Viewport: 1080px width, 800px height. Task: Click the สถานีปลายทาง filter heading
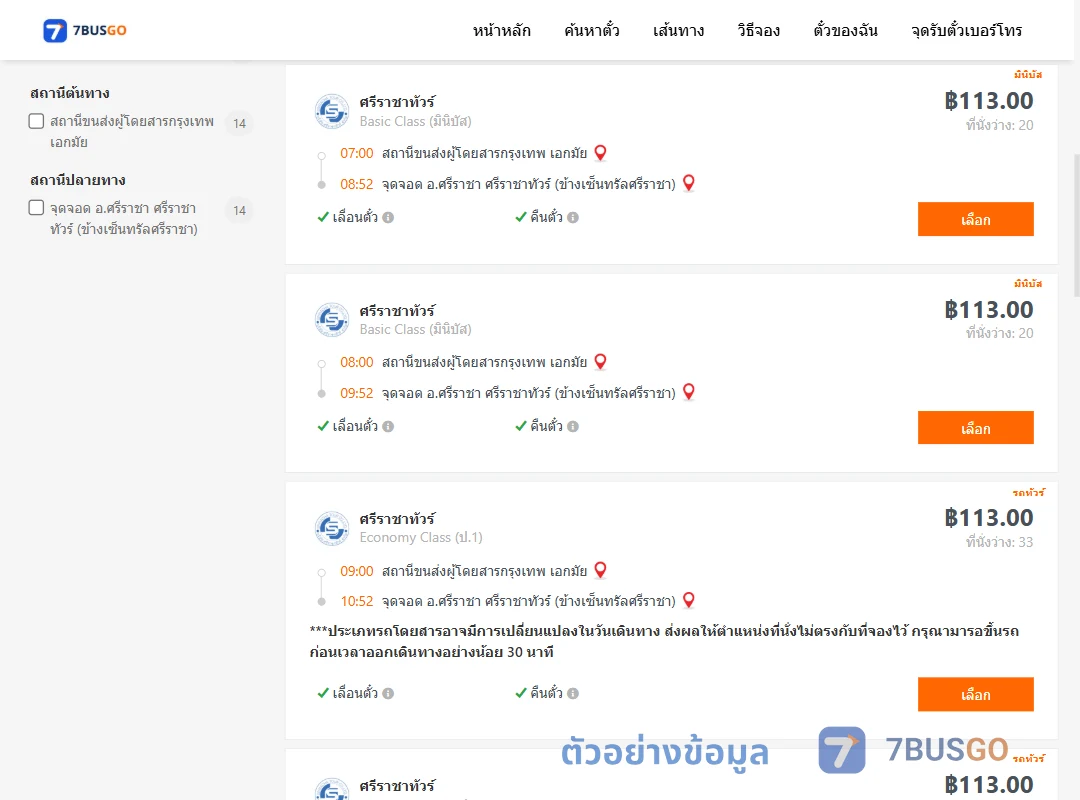click(x=78, y=180)
